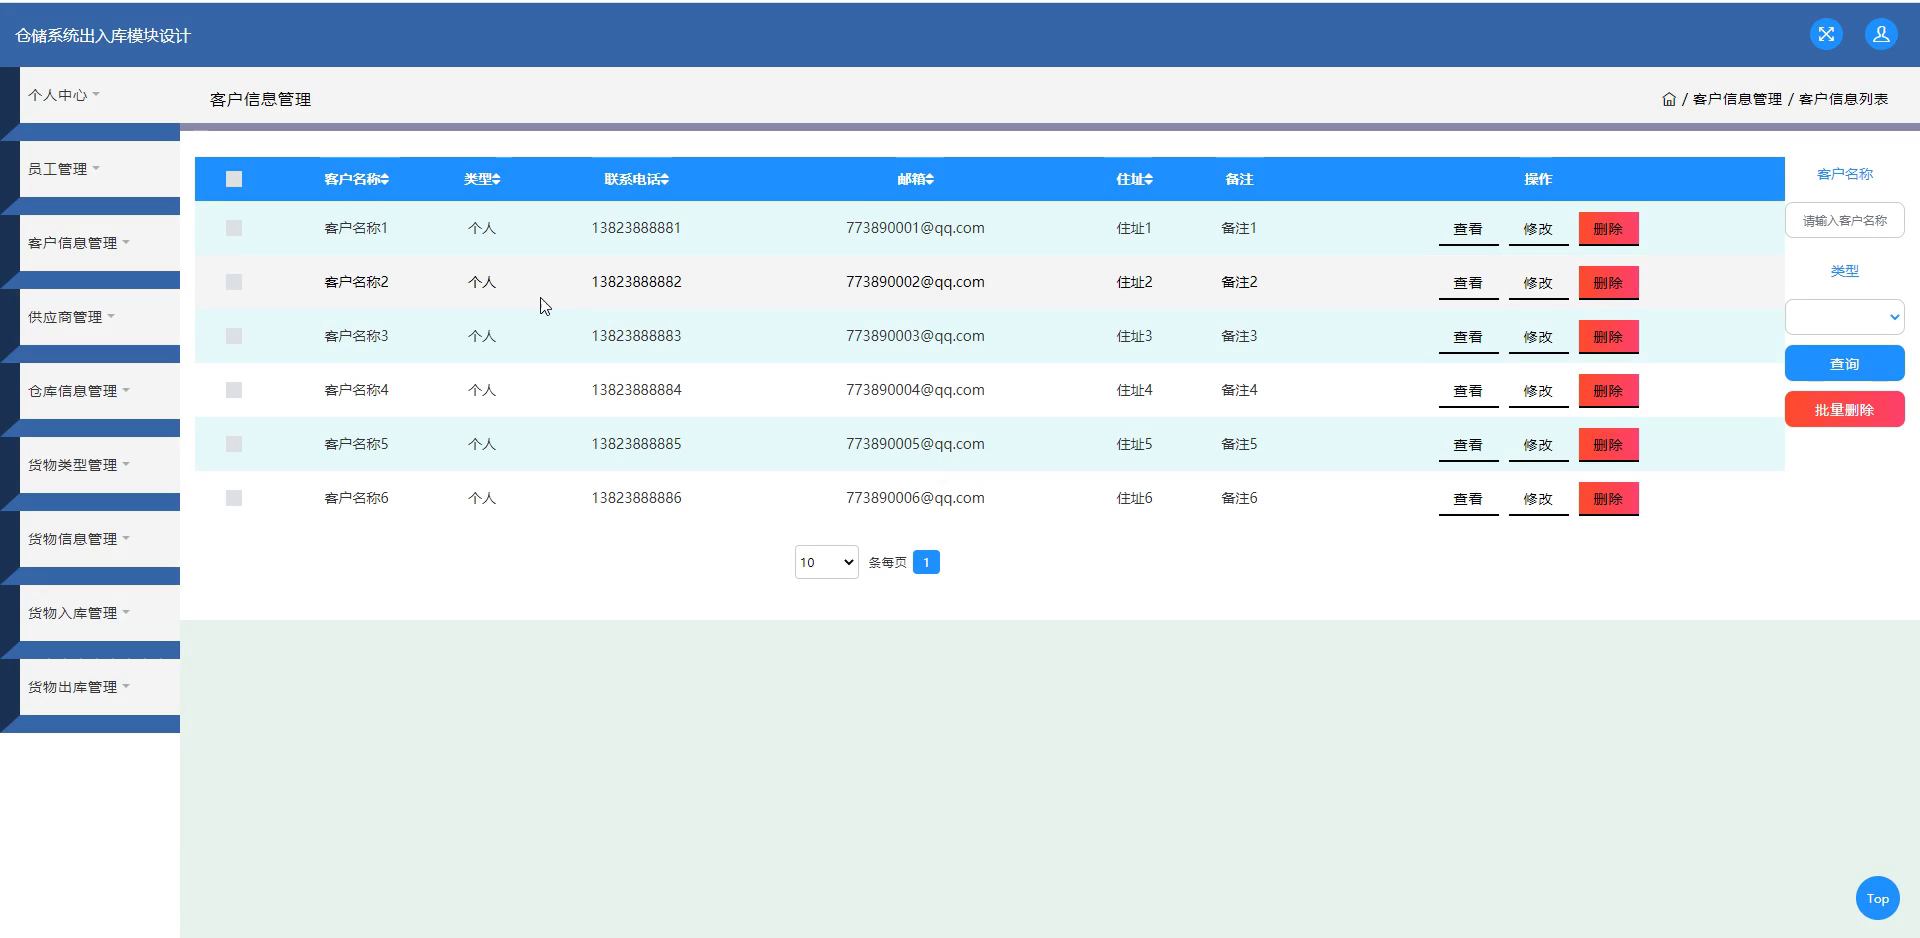
Task: Edit customer 客户名称5
Action: (x=1538, y=445)
